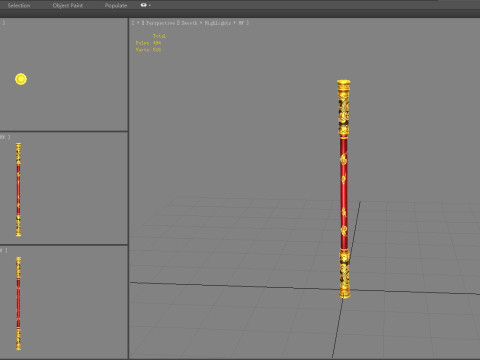The width and height of the screenshot is (480, 360).
Task: Expand the ribbon display dropdown arrow
Action: 150,5
